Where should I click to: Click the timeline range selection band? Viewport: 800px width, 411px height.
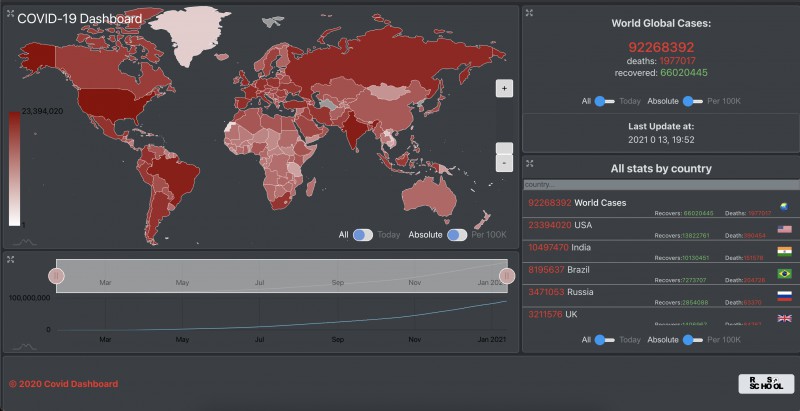(282, 276)
